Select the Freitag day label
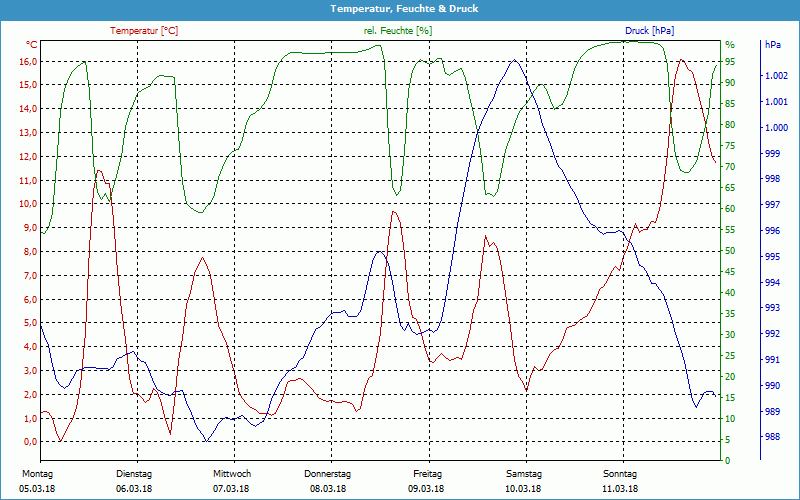The width and height of the screenshot is (800, 500). 427,474
